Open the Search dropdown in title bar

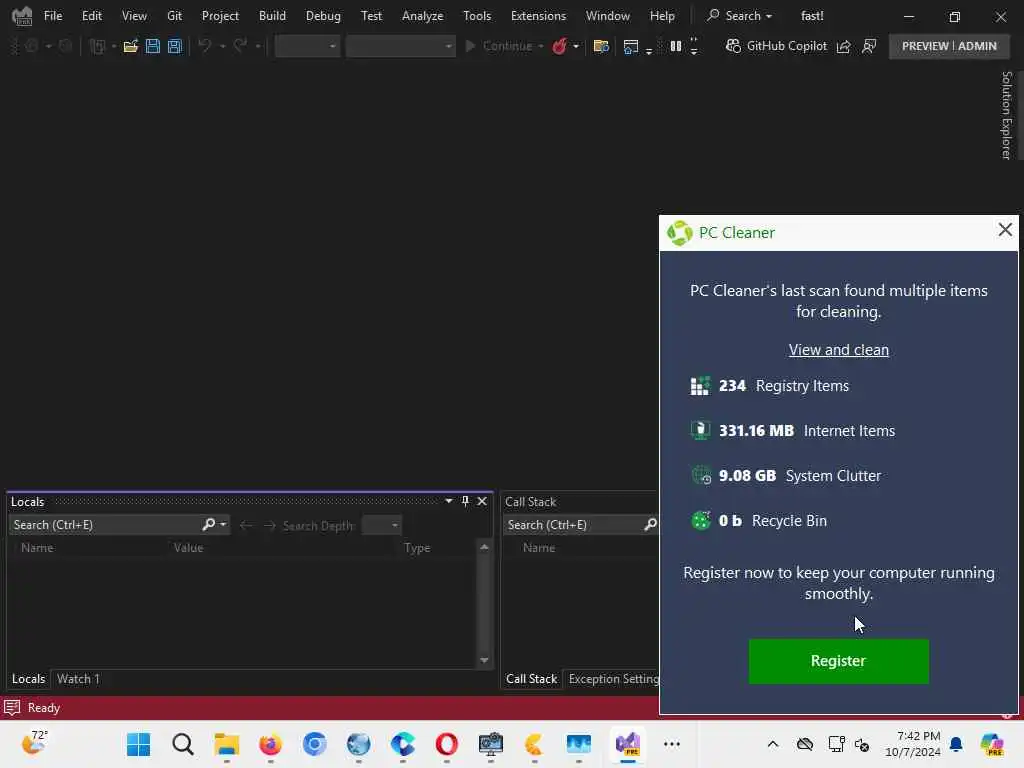click(740, 16)
